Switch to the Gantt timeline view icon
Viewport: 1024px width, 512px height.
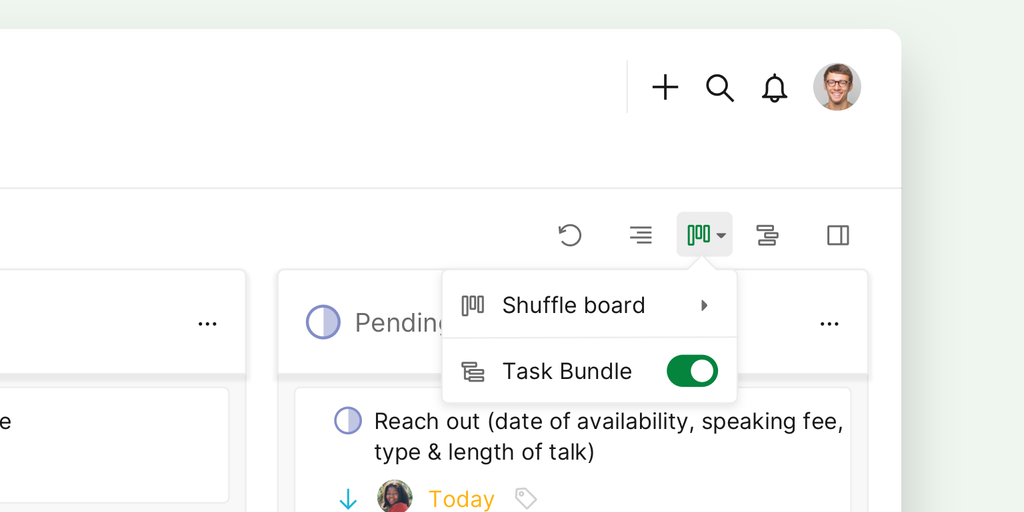click(767, 235)
